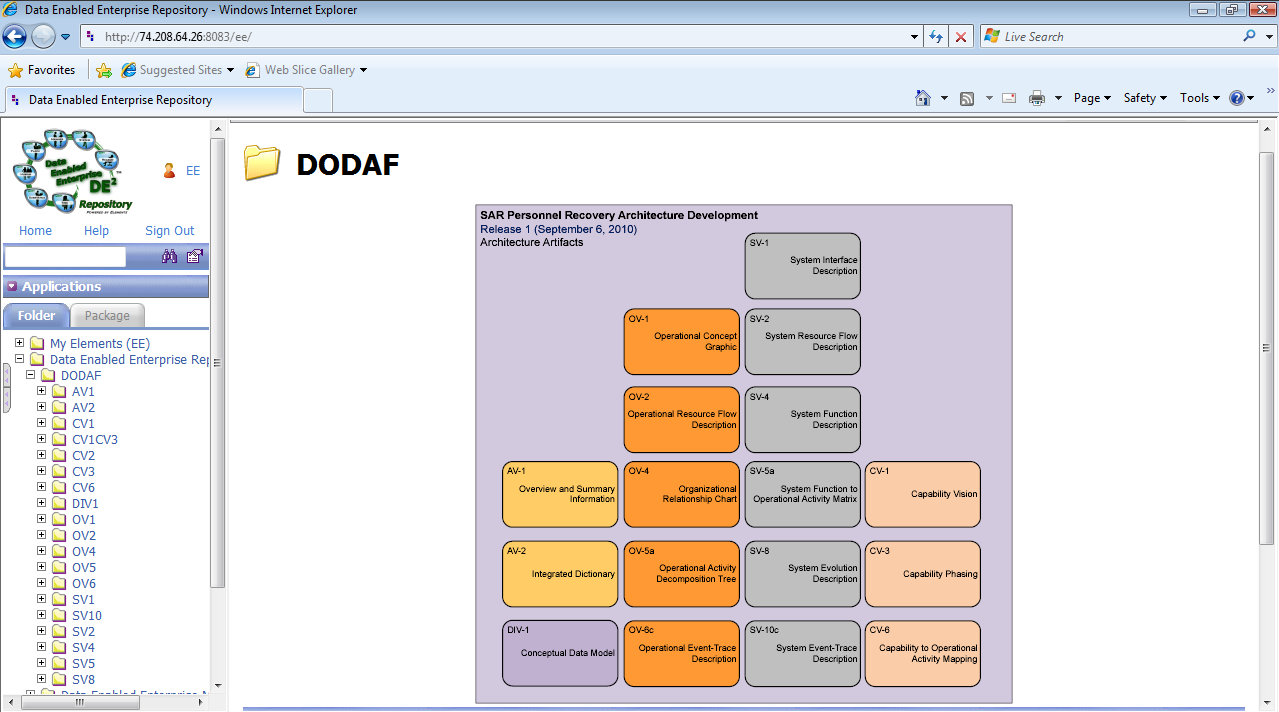Expand the AV2 folder node
1279x712 pixels.
pos(42,407)
